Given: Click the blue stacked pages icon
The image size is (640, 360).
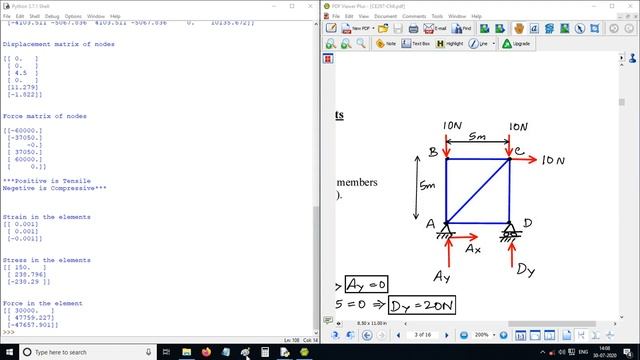Looking at the screenshot, I should (549, 28).
